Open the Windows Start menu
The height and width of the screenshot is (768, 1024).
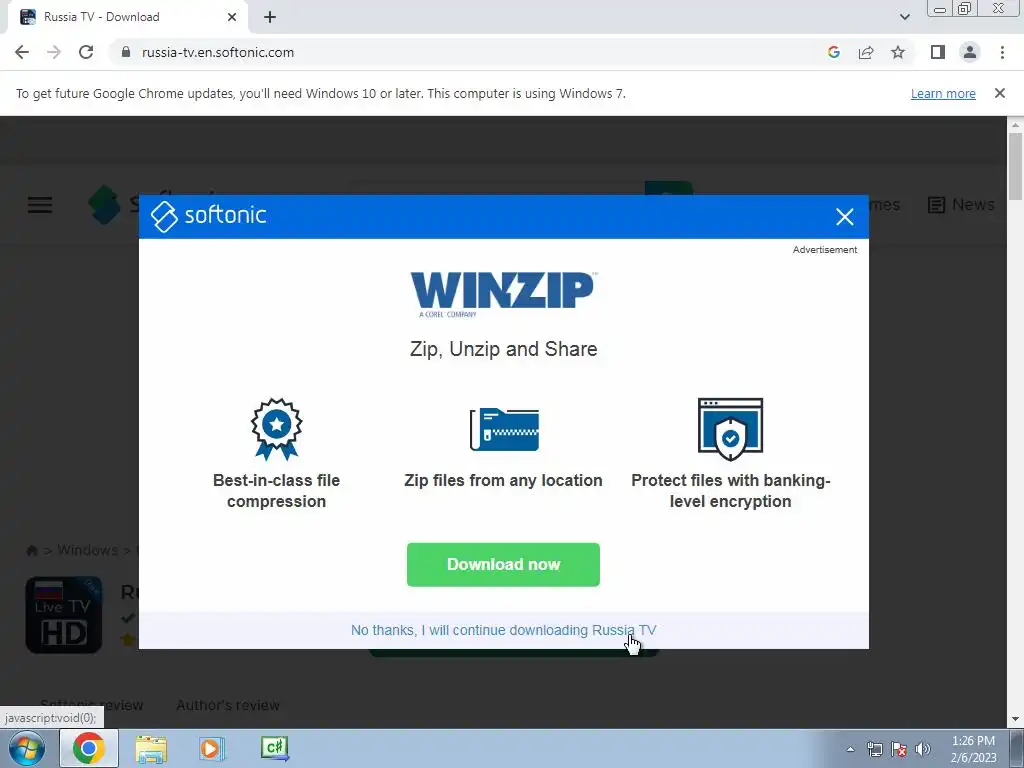tap(26, 748)
